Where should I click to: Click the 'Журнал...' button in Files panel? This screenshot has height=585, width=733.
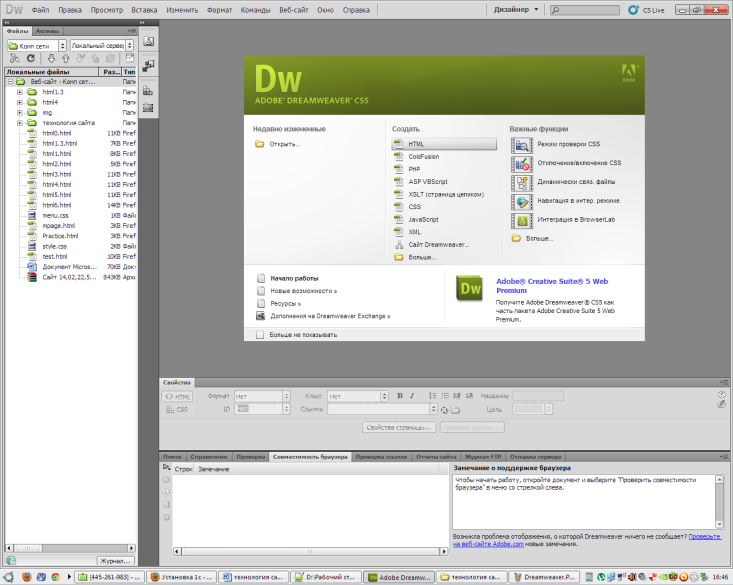tap(115, 561)
